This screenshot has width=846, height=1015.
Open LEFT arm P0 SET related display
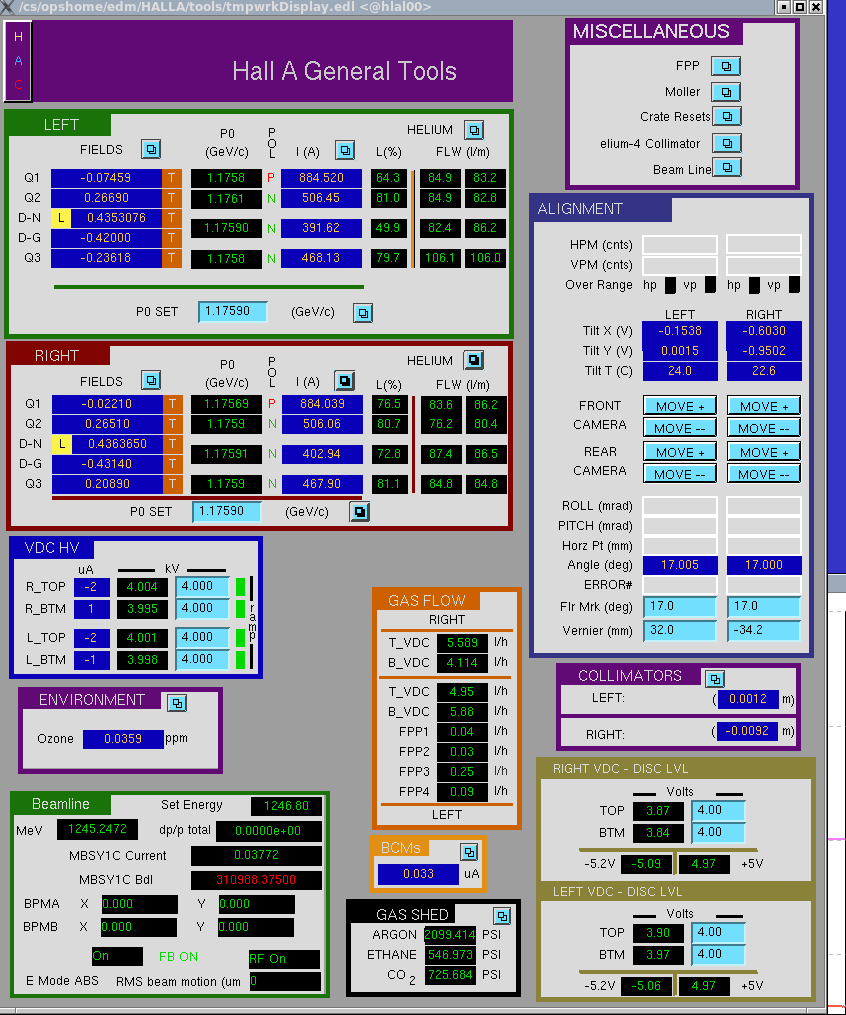click(363, 313)
